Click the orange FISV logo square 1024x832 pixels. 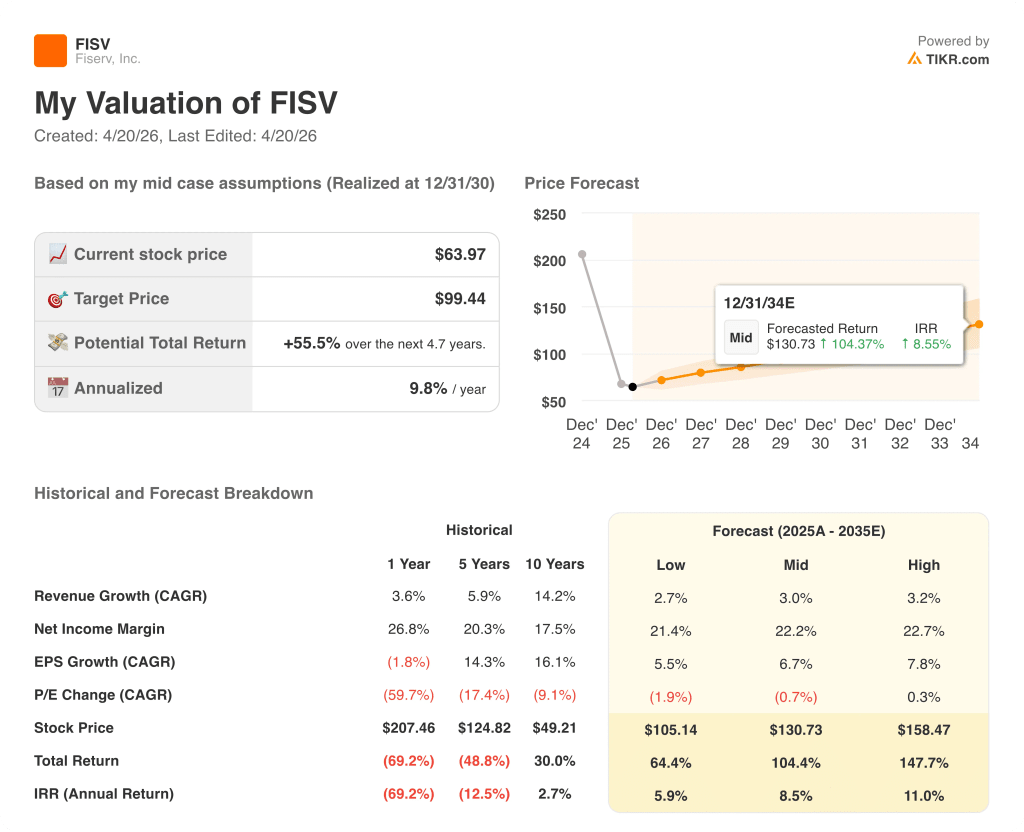pyautogui.click(x=48, y=49)
